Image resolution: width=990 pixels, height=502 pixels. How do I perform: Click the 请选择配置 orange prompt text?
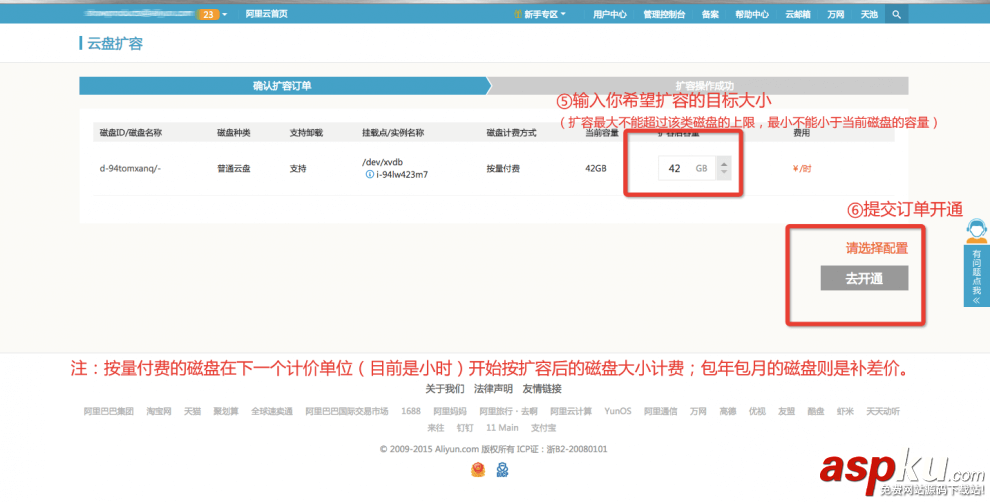tap(876, 248)
